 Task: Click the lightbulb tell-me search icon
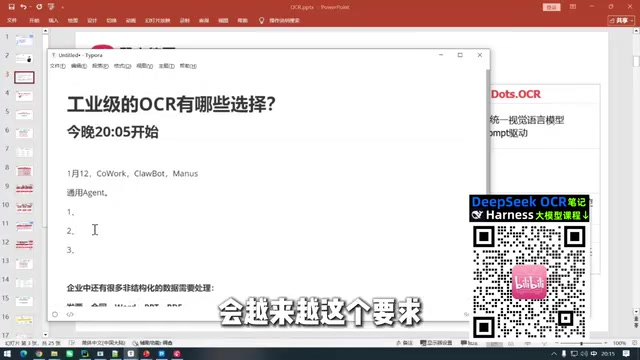pyautogui.click(x=261, y=20)
